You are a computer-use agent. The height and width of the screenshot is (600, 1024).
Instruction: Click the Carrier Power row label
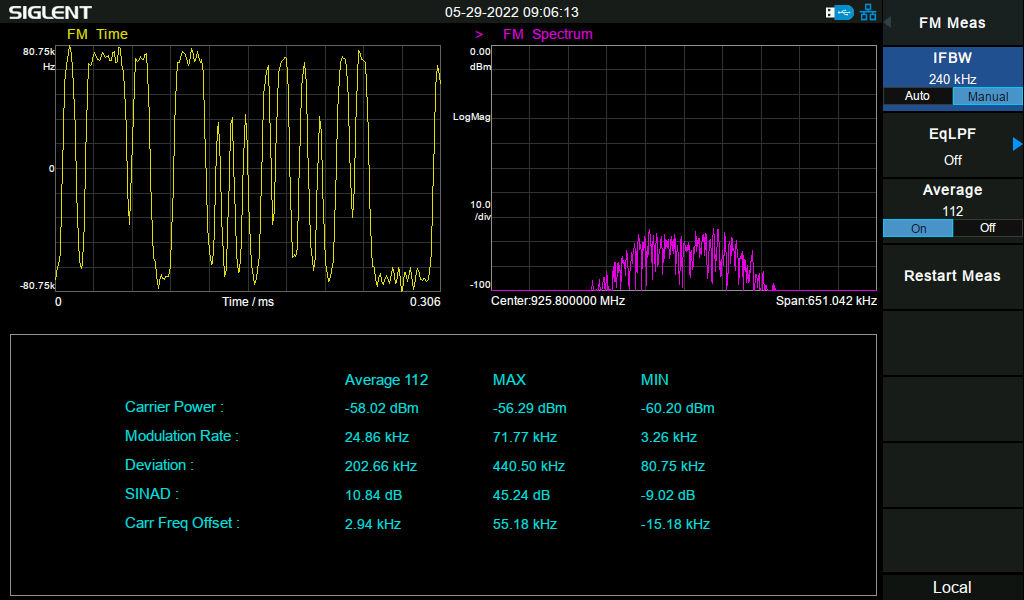[x=174, y=407]
